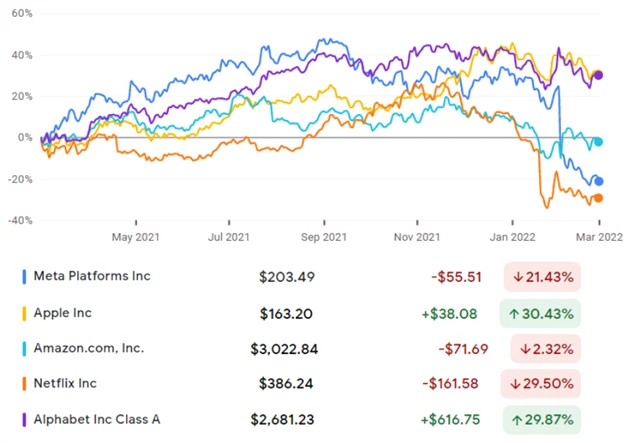The image size is (640, 443).
Task: Select Amazon.com, Inc. stock name
Action: tap(87, 349)
